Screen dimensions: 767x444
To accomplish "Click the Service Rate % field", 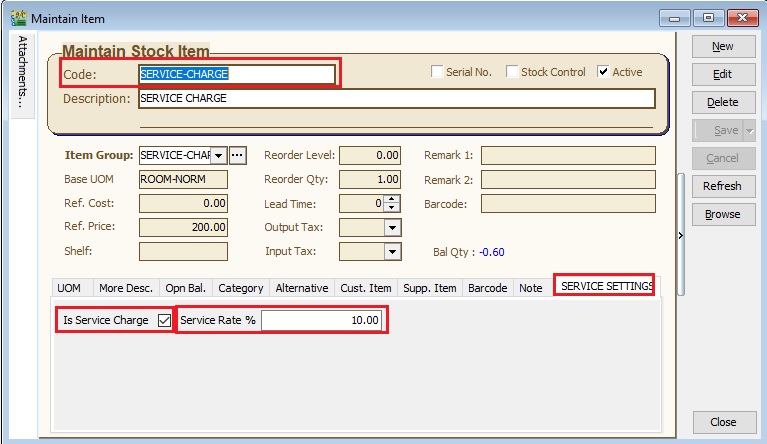I will point(322,321).
